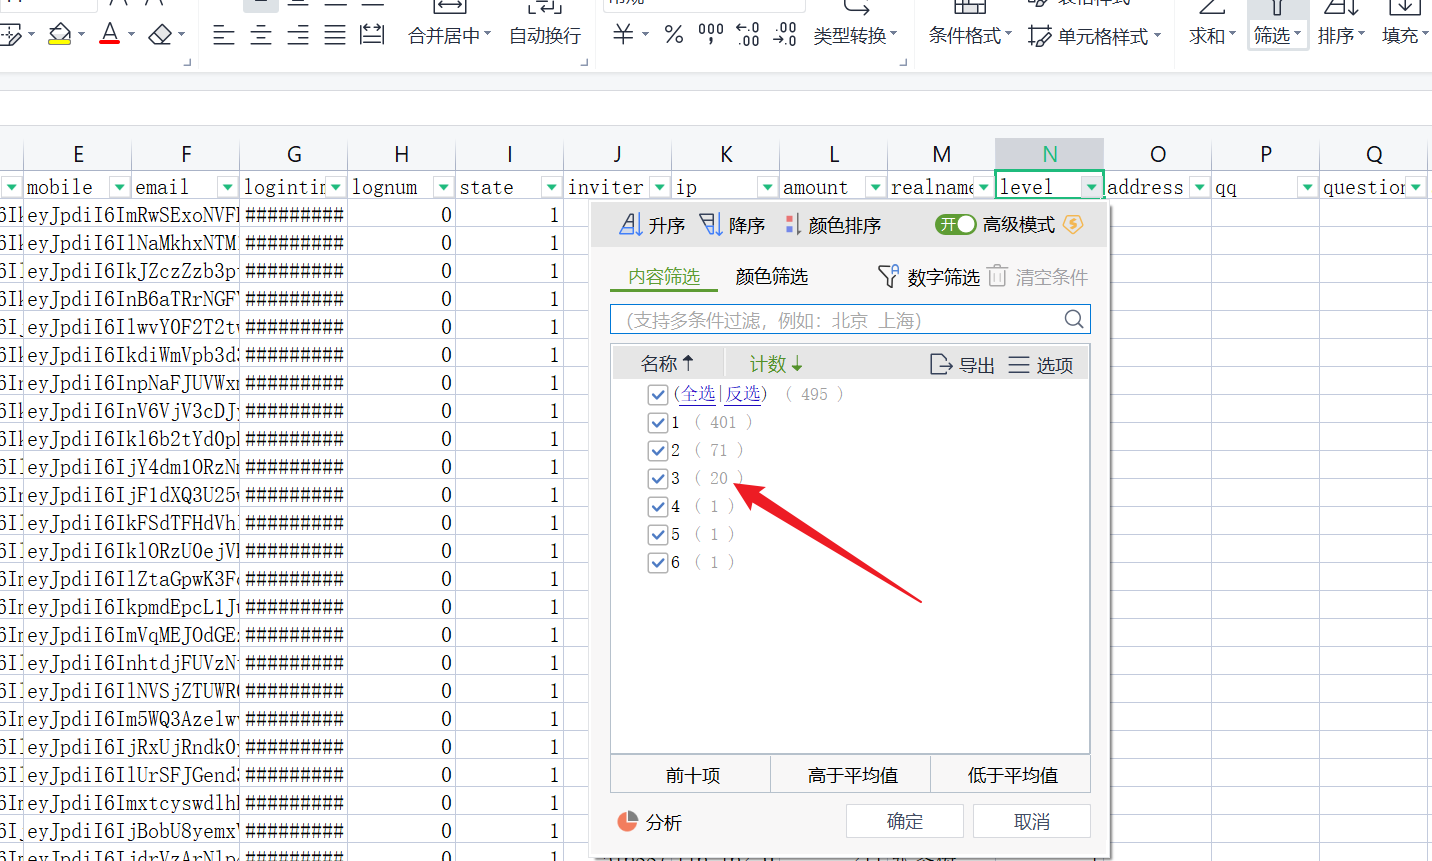Toggle 高级模式 advanced mode switch
Viewport: 1432px width, 861px height.
click(x=955, y=224)
